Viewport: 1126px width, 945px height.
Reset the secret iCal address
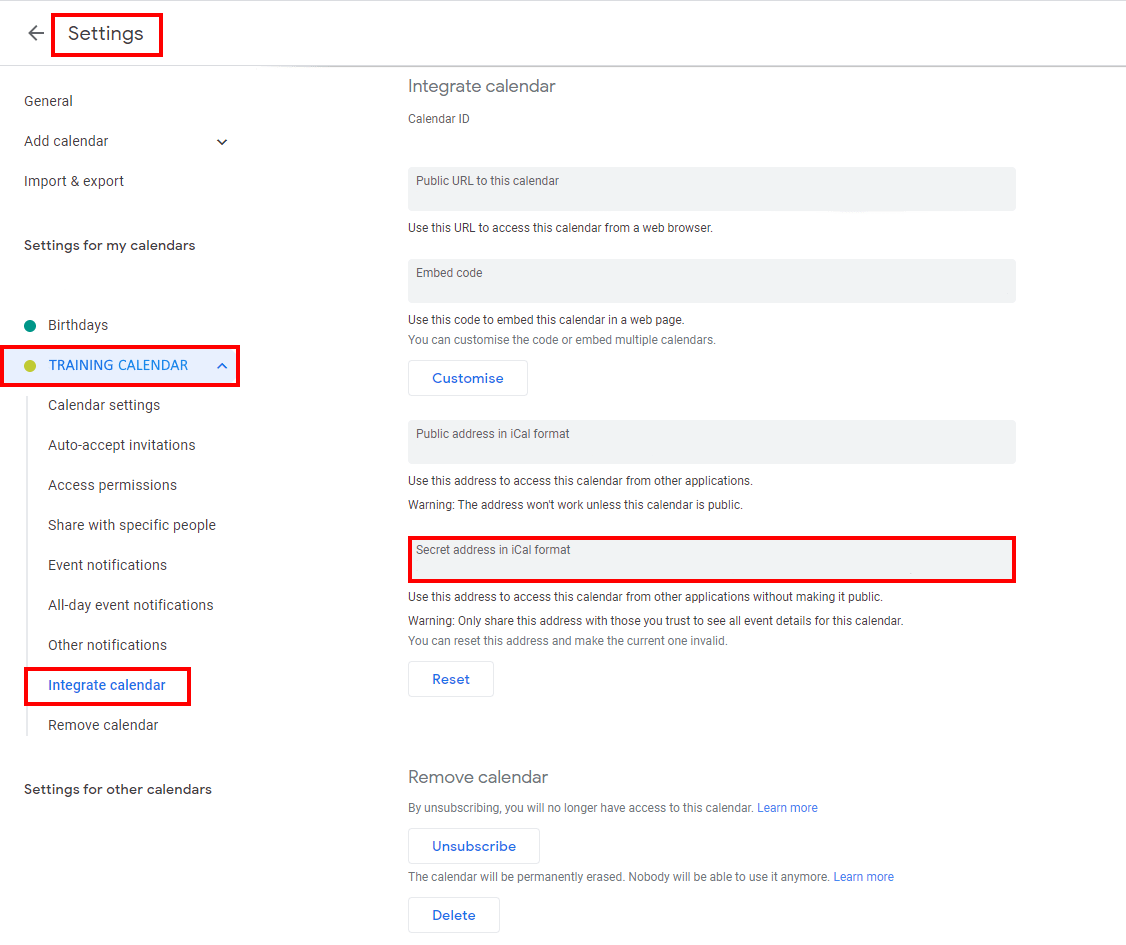(450, 679)
